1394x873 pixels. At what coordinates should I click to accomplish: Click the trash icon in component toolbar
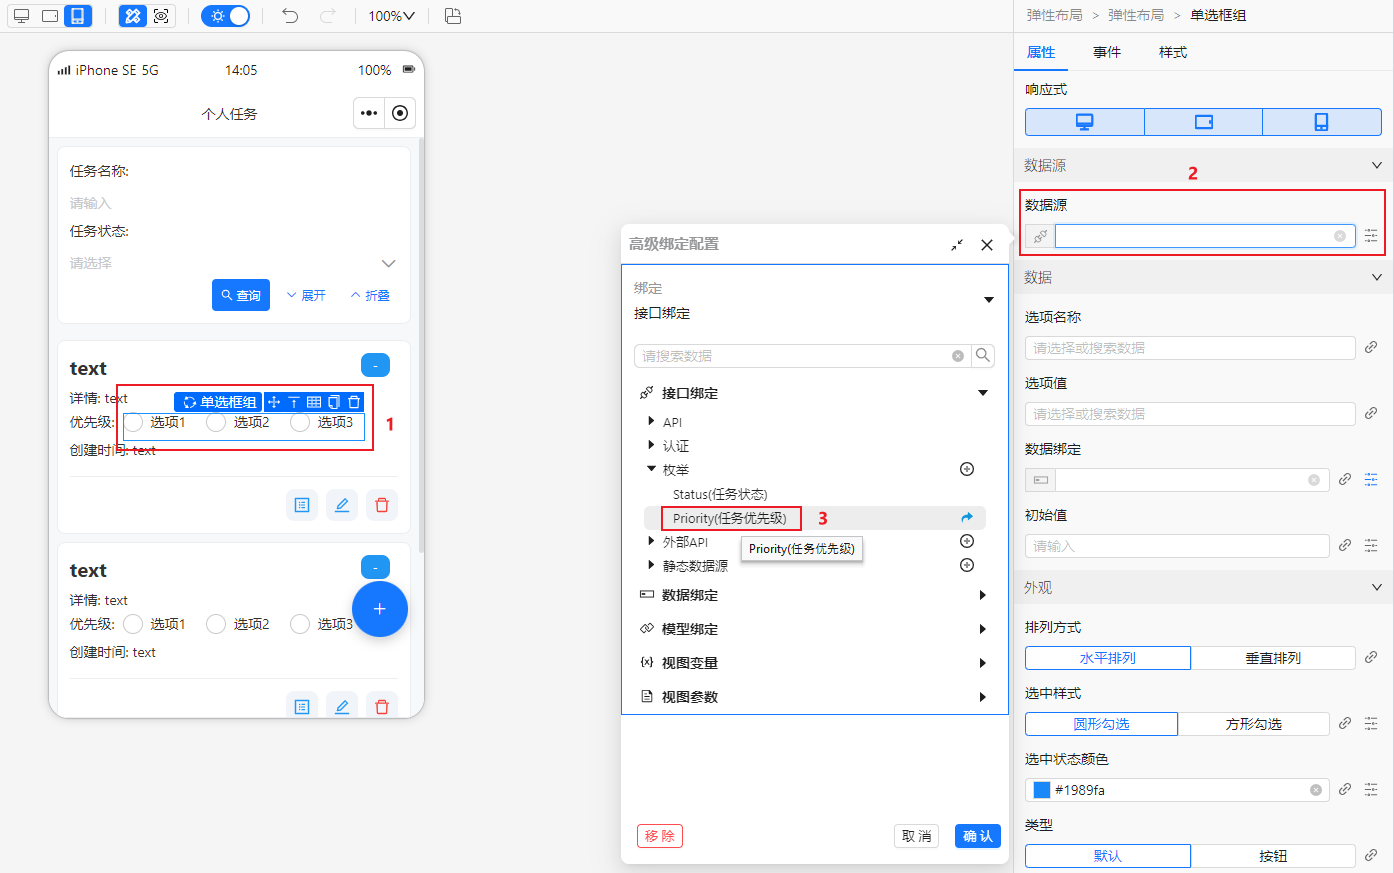coord(355,402)
